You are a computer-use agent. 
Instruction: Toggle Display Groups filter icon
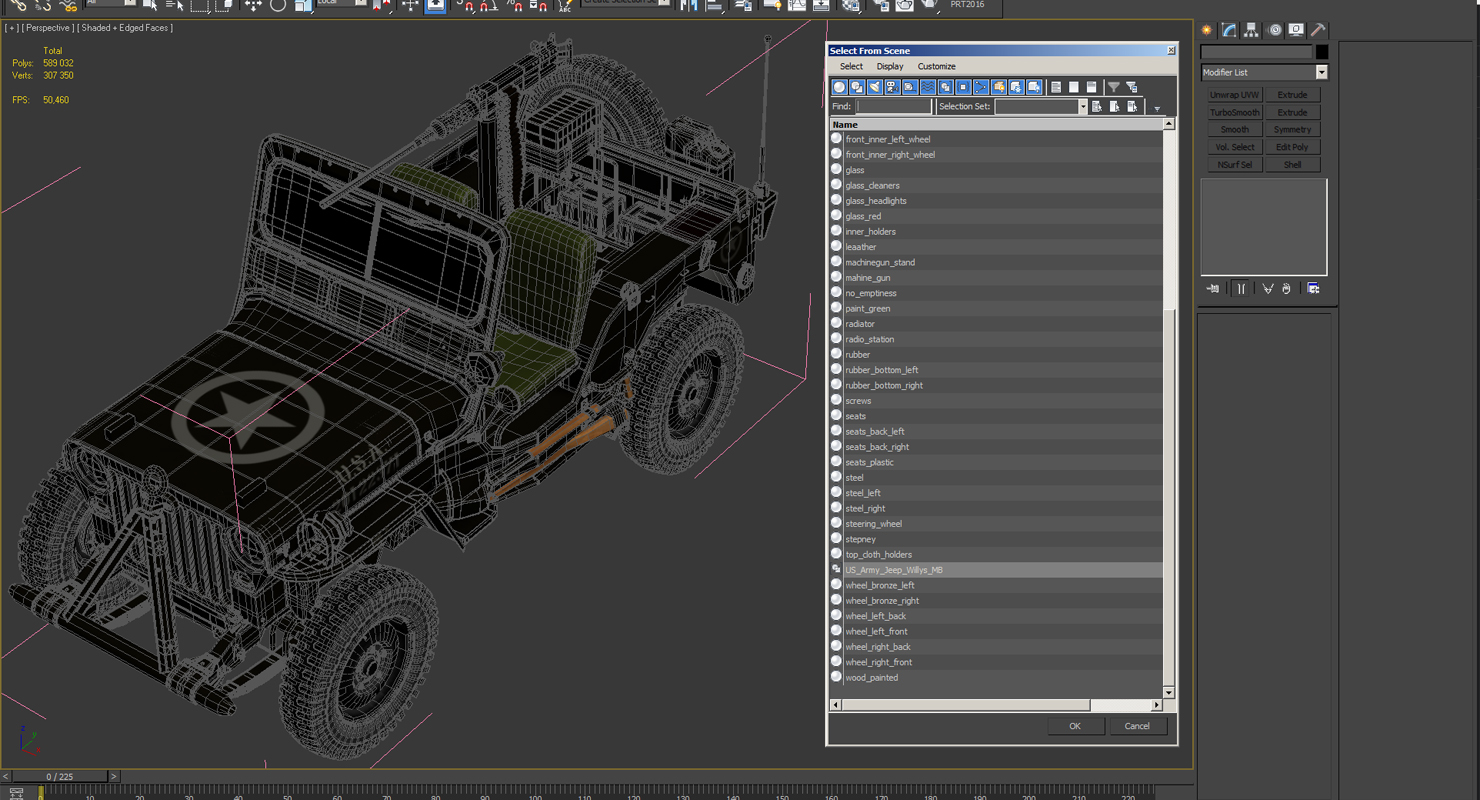point(945,87)
